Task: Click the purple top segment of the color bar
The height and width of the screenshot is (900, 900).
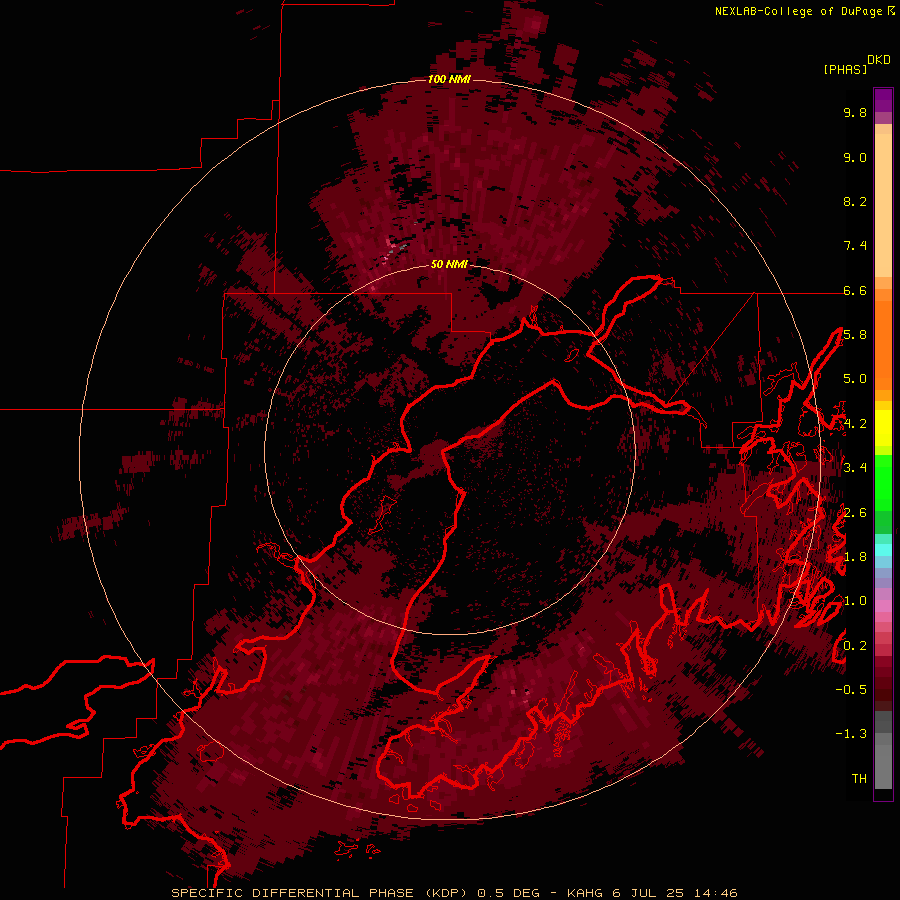Action: pyautogui.click(x=883, y=100)
